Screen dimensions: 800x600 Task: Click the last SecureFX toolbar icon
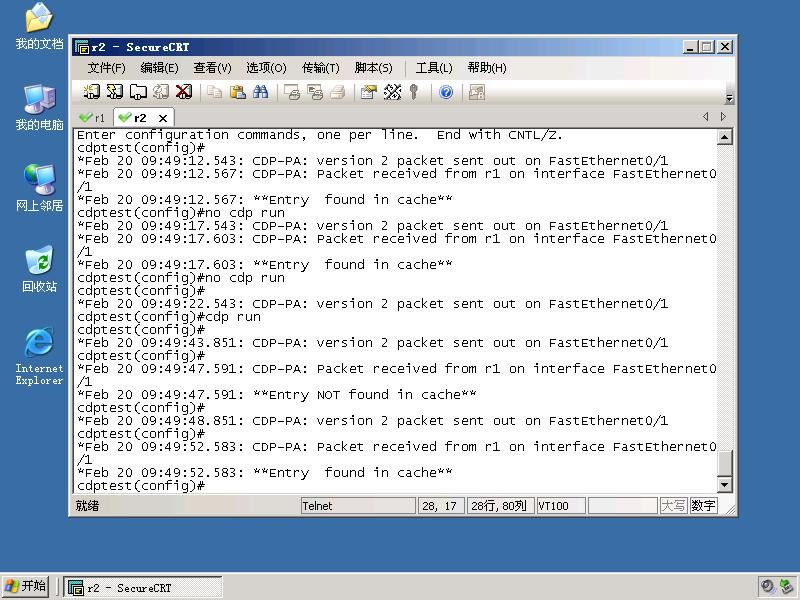pos(477,92)
